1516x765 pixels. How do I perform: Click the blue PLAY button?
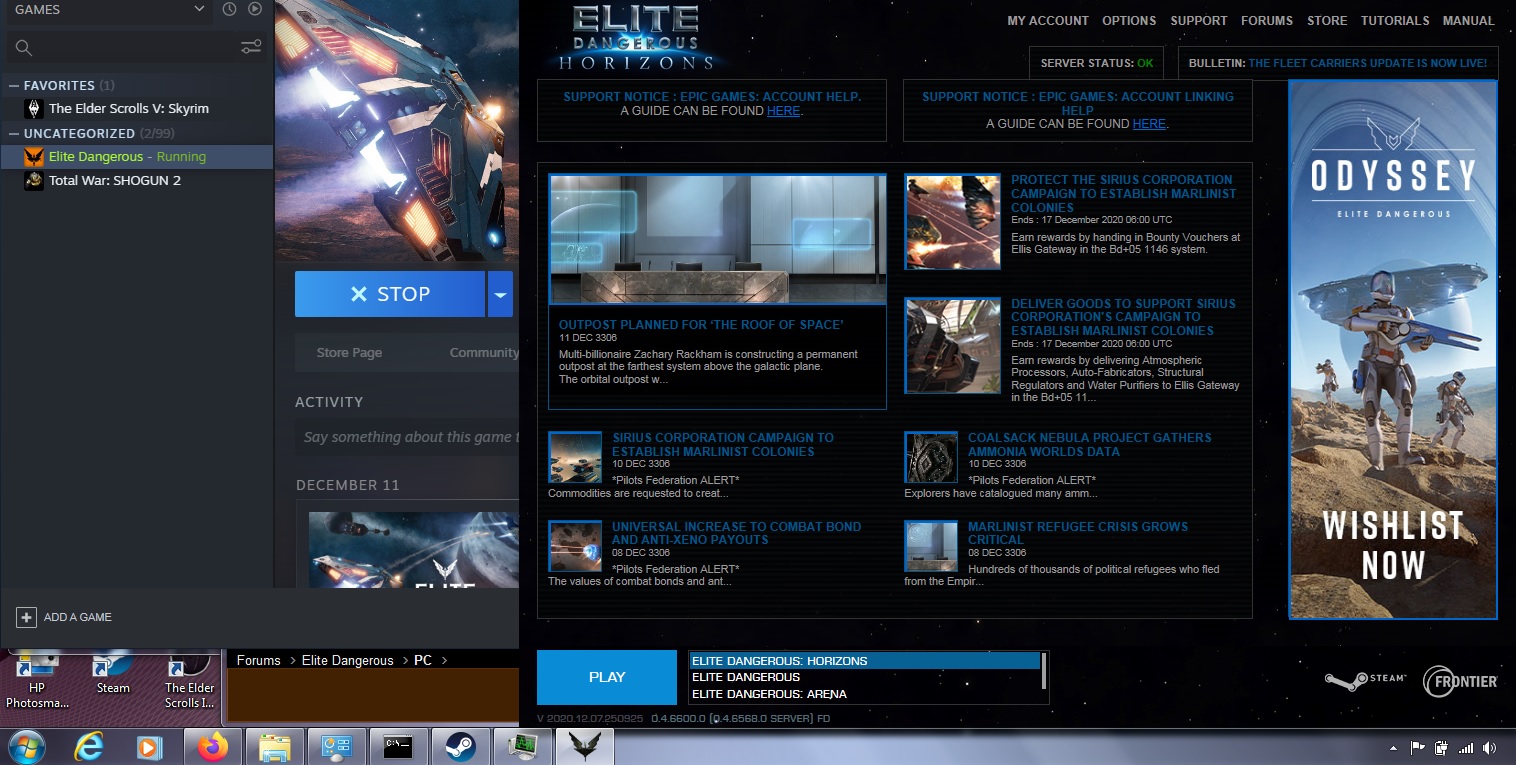click(607, 677)
